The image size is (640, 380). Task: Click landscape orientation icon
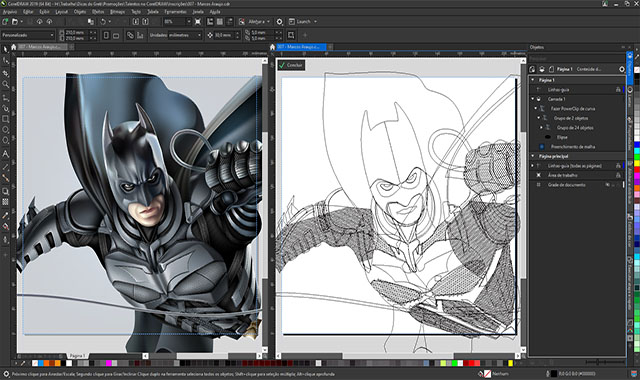[x=116, y=35]
